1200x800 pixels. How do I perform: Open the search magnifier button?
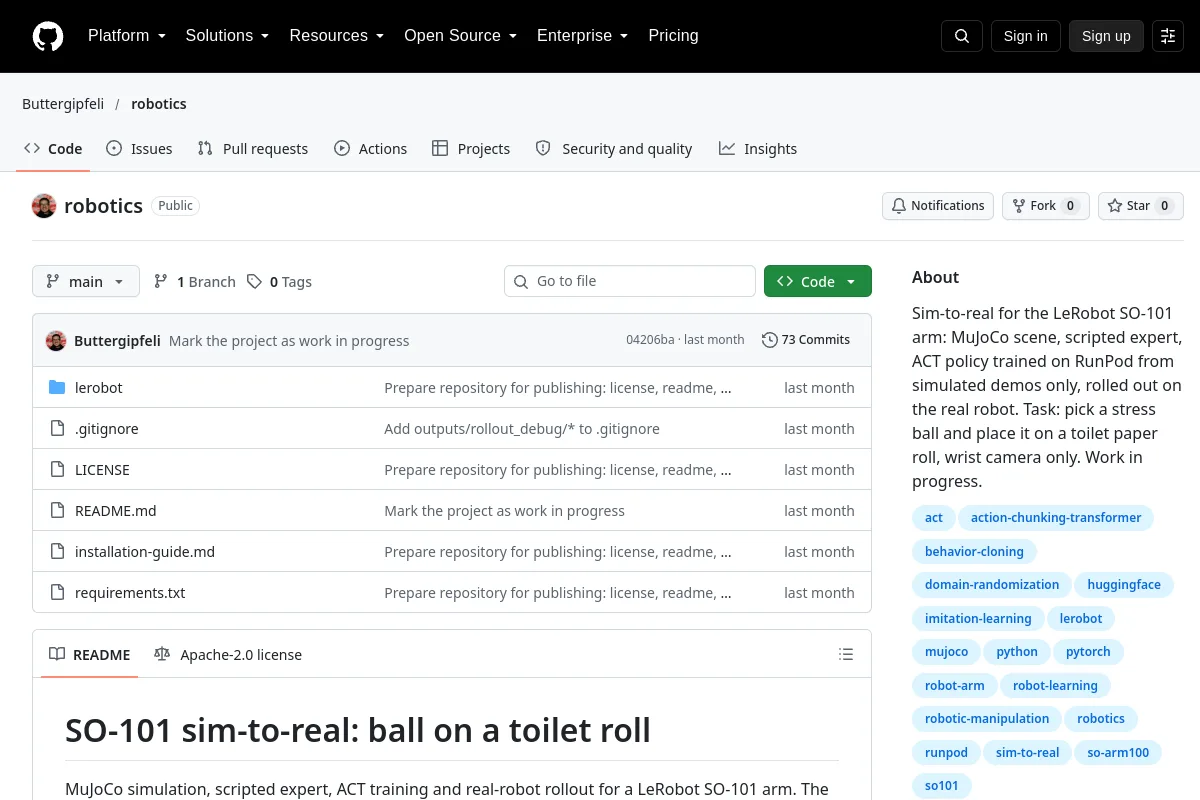click(962, 36)
